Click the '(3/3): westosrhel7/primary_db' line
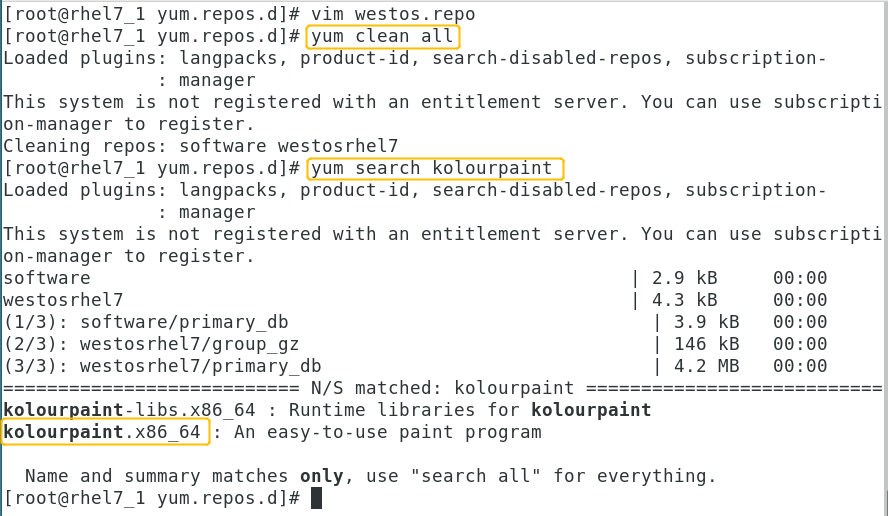 [x=415, y=366]
